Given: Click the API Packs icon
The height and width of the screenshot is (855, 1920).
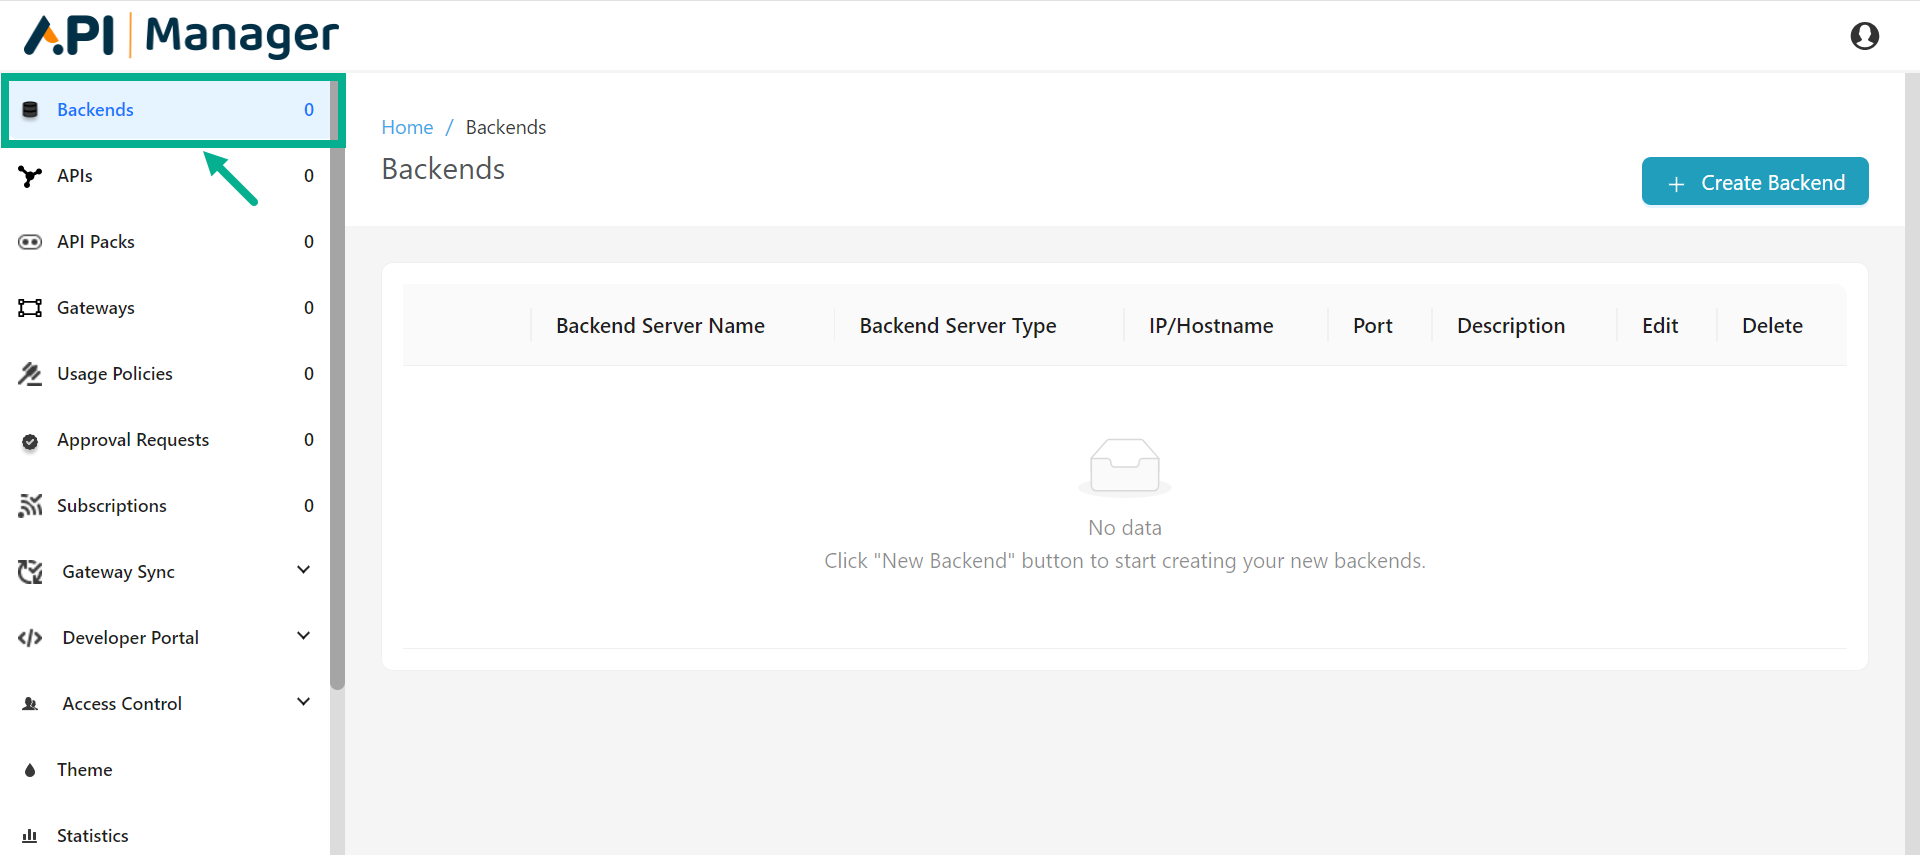Looking at the screenshot, I should point(30,241).
